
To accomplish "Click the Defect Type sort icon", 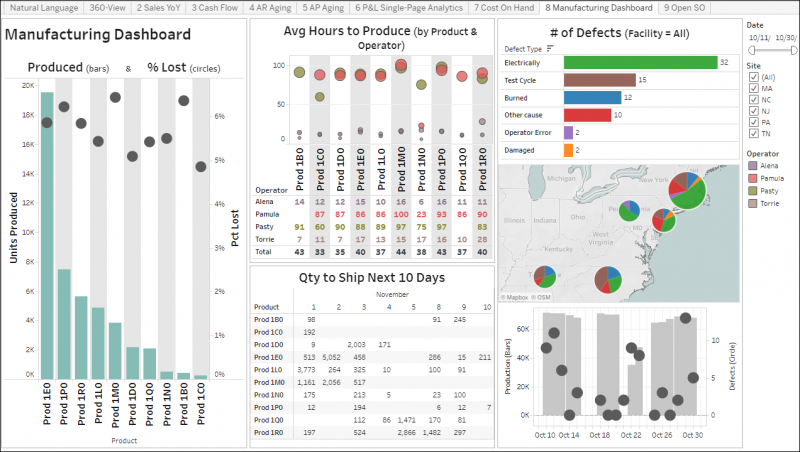I will [549, 48].
